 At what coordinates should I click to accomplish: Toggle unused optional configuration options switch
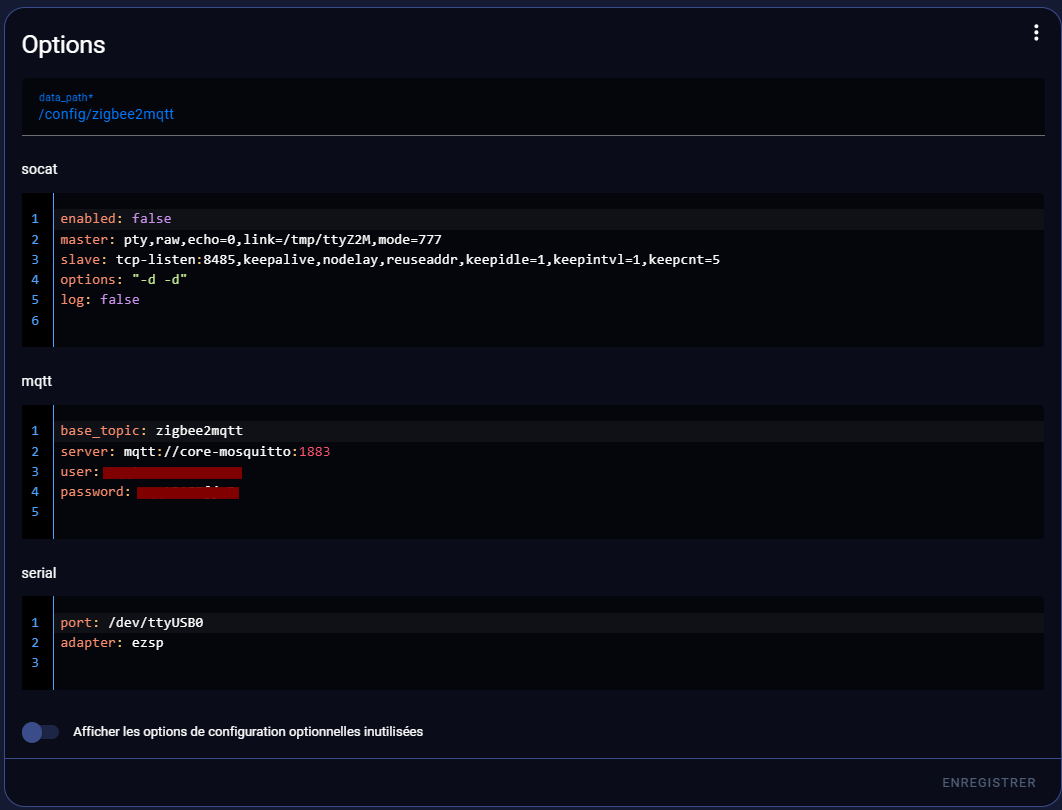tap(41, 732)
